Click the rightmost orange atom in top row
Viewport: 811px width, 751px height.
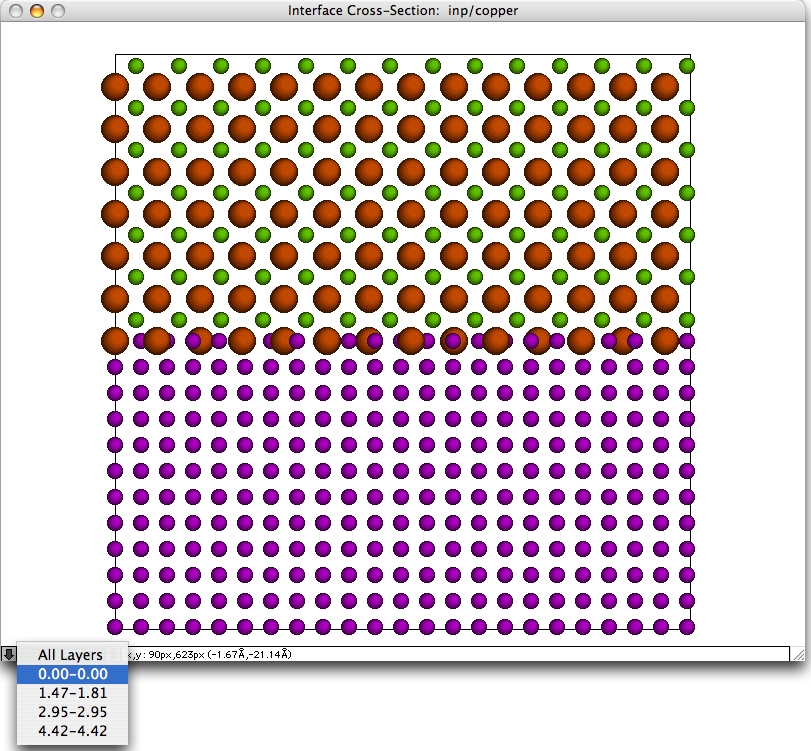[665, 86]
